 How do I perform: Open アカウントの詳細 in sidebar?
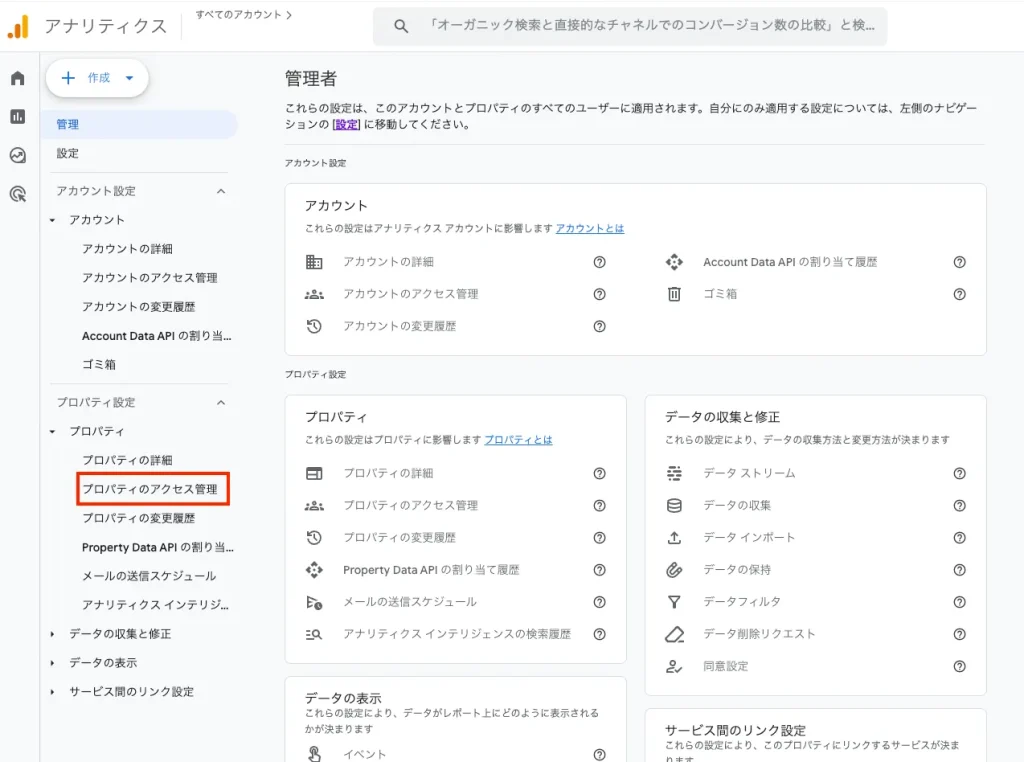tap(127, 249)
